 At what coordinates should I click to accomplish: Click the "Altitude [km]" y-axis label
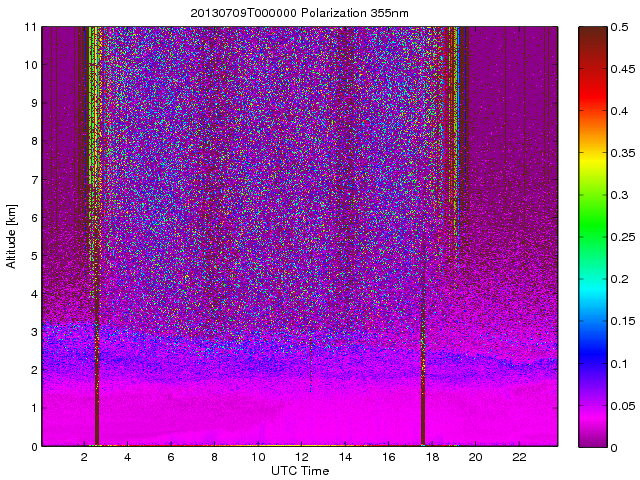coord(12,236)
